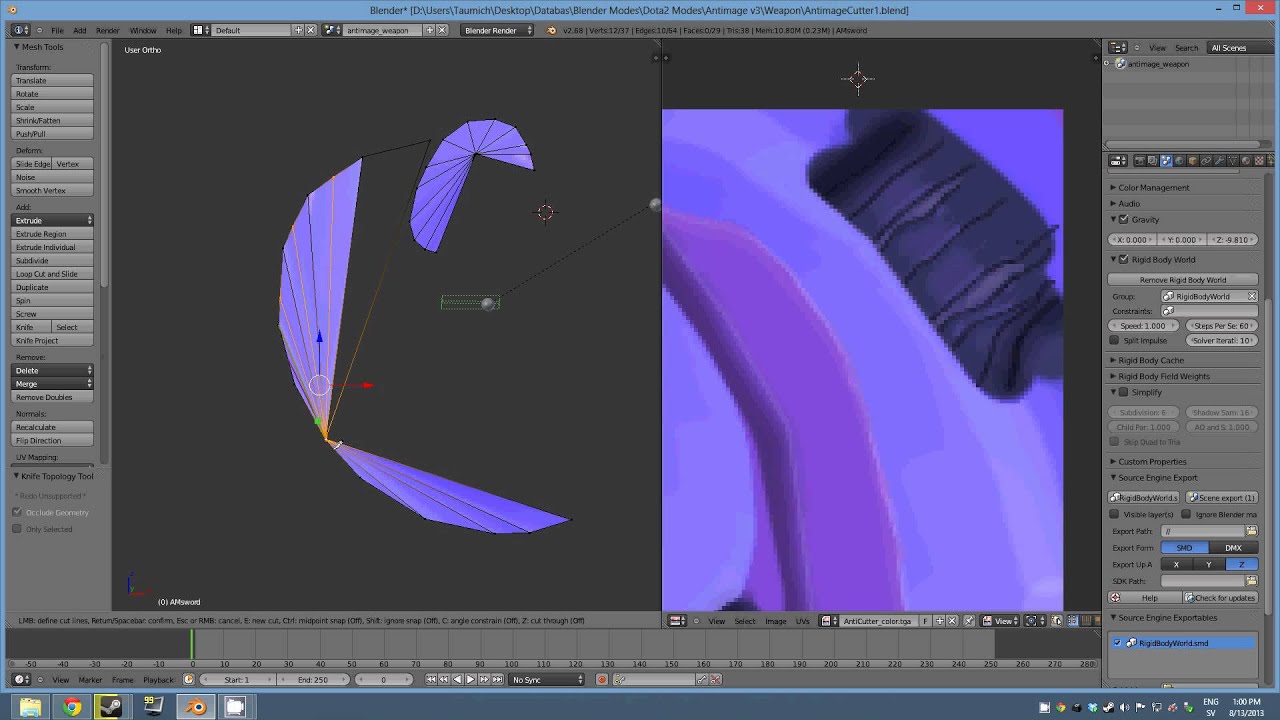Enable the Visible layer(s) checkbox

pos(1115,515)
